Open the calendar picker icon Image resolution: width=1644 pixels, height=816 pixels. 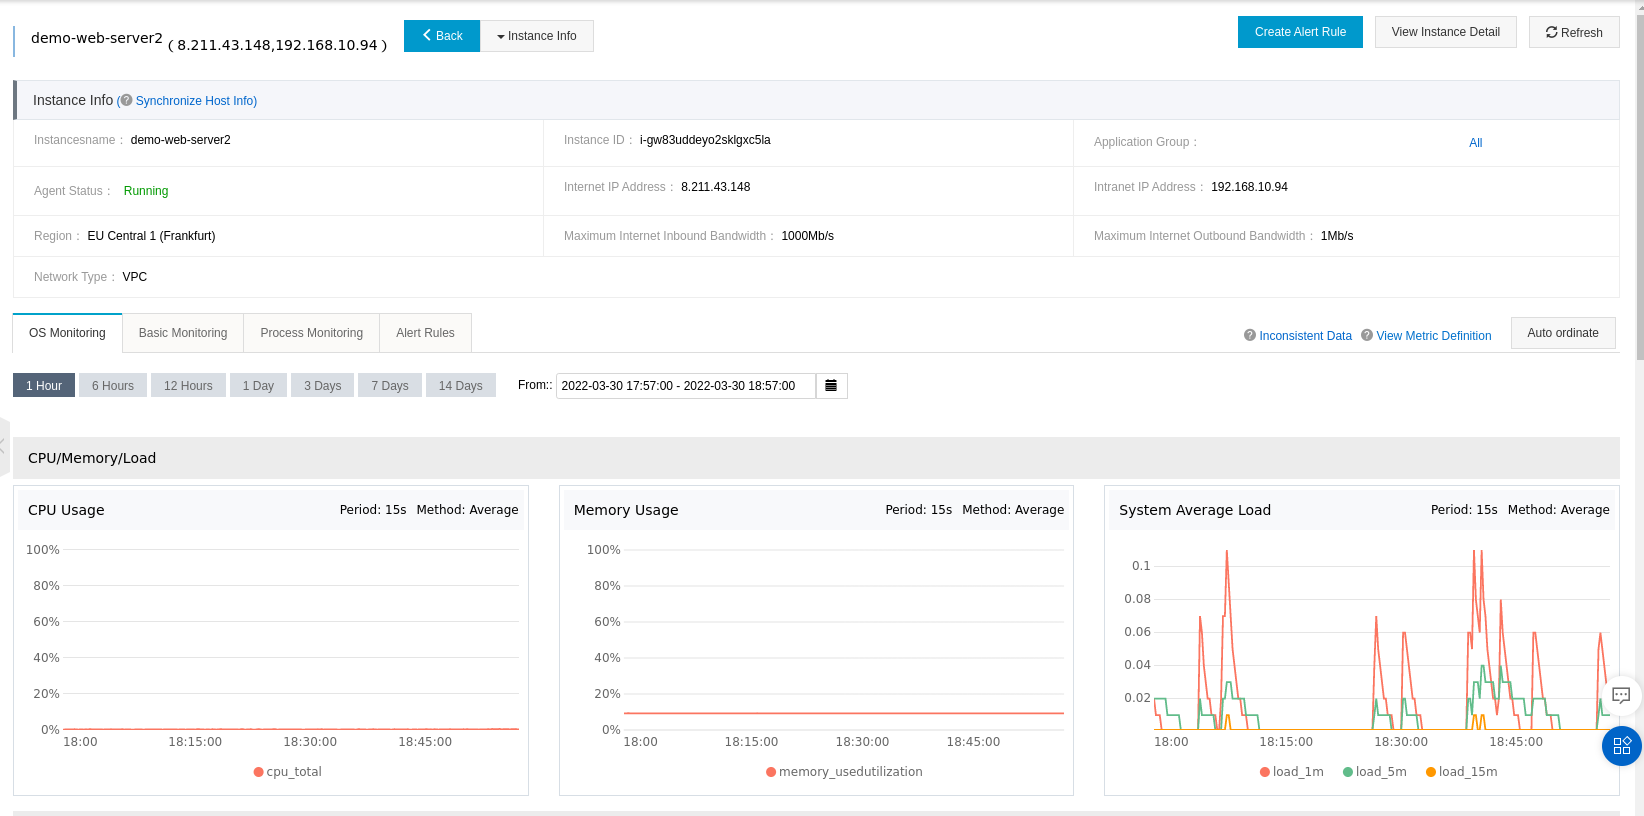(x=831, y=386)
